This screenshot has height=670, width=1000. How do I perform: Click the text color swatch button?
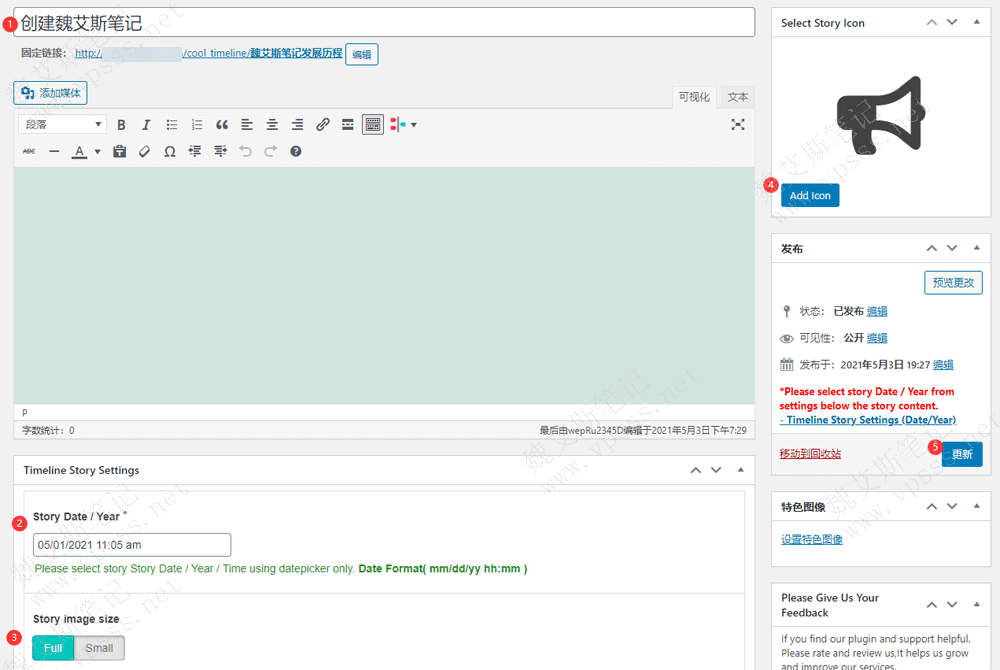[79, 152]
